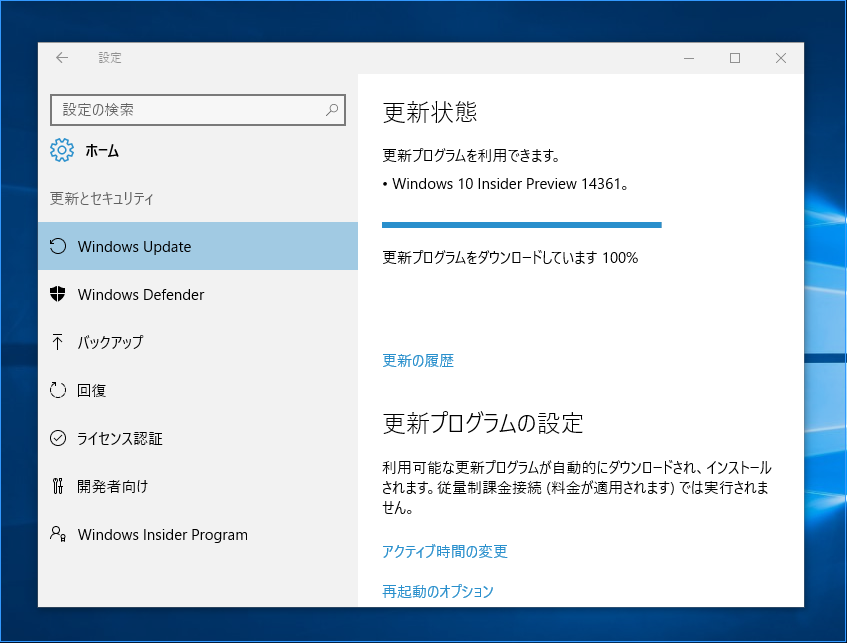847x643 pixels.
Task: Open the 回復 recovery page
Action: pos(198,390)
